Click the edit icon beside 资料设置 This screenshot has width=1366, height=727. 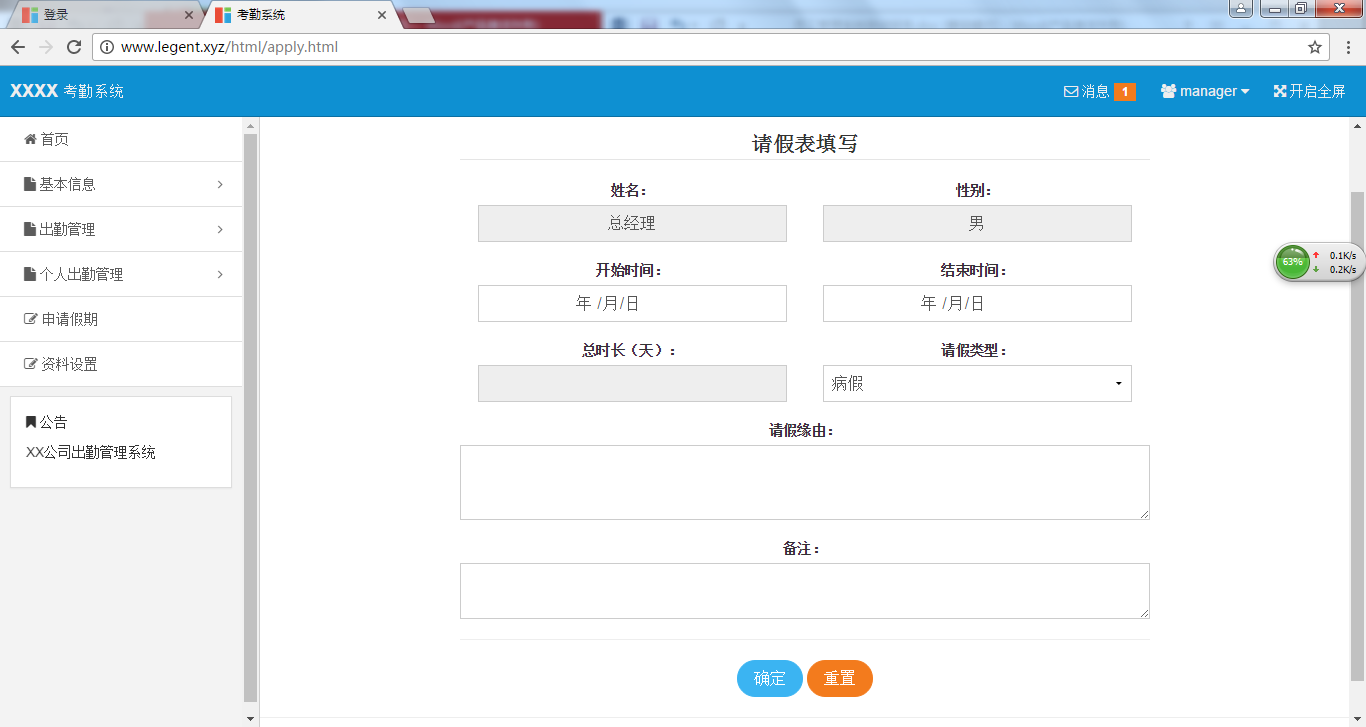31,364
